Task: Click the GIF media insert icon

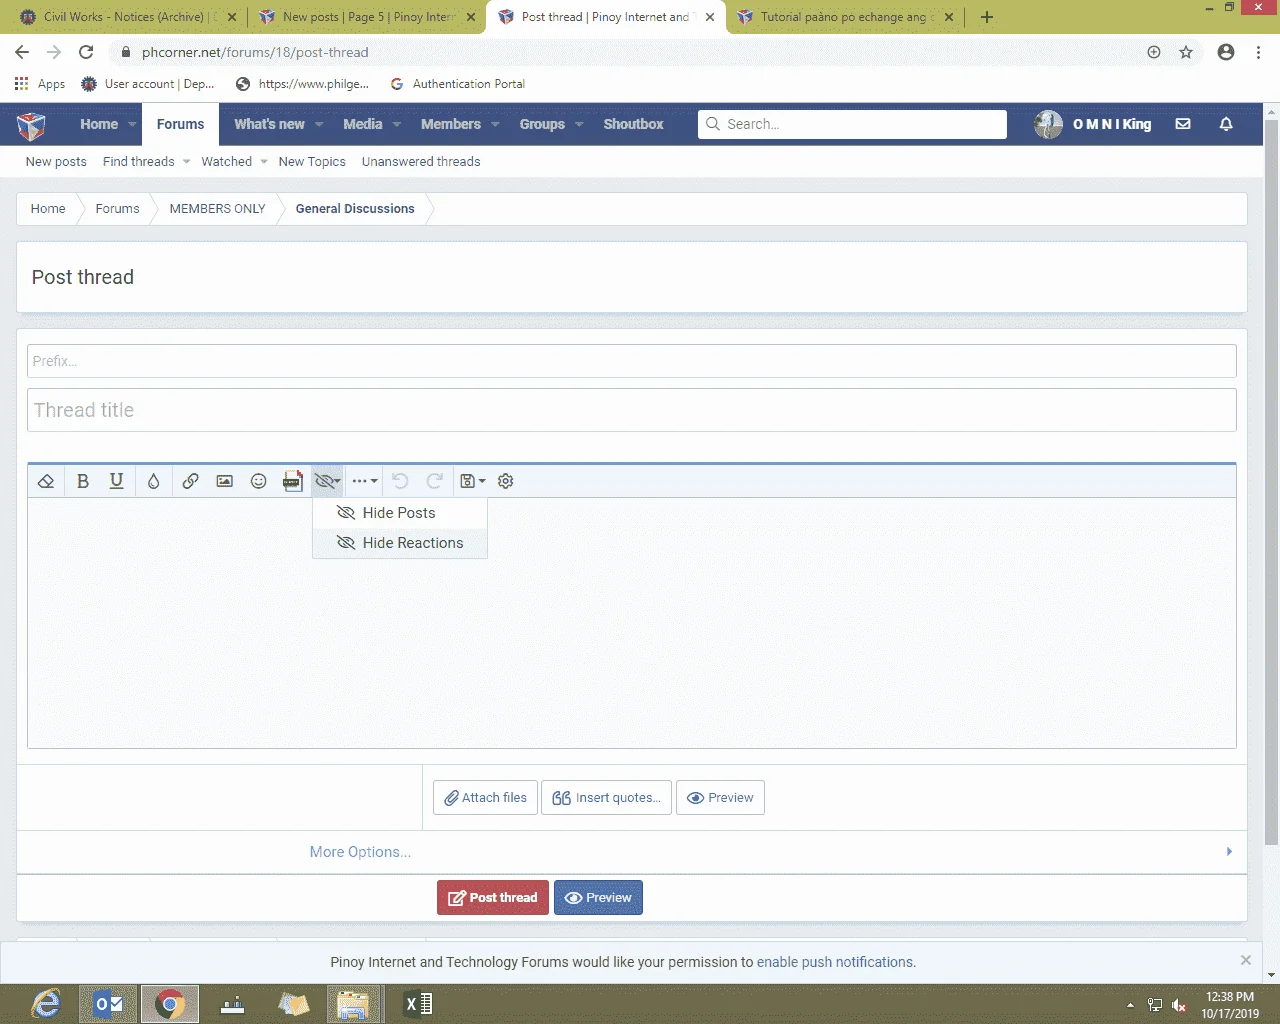Action: coord(292,481)
